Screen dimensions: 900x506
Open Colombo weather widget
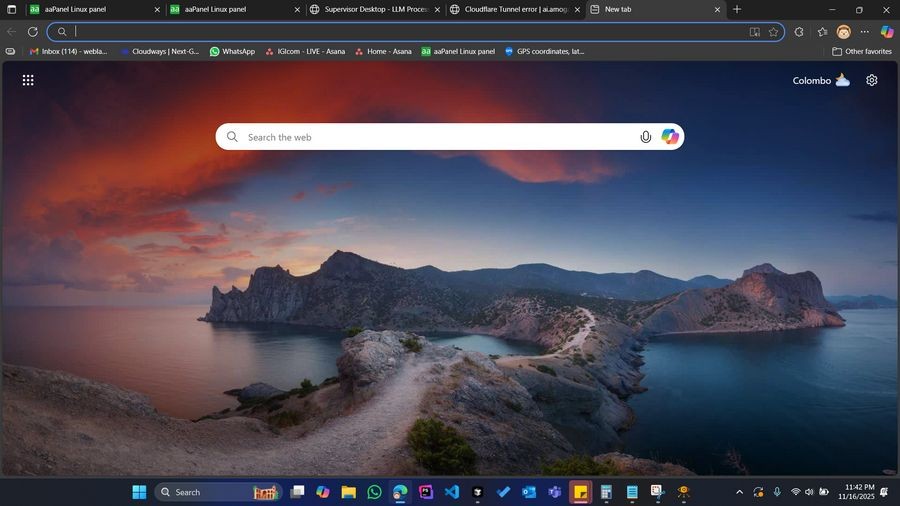tap(821, 80)
